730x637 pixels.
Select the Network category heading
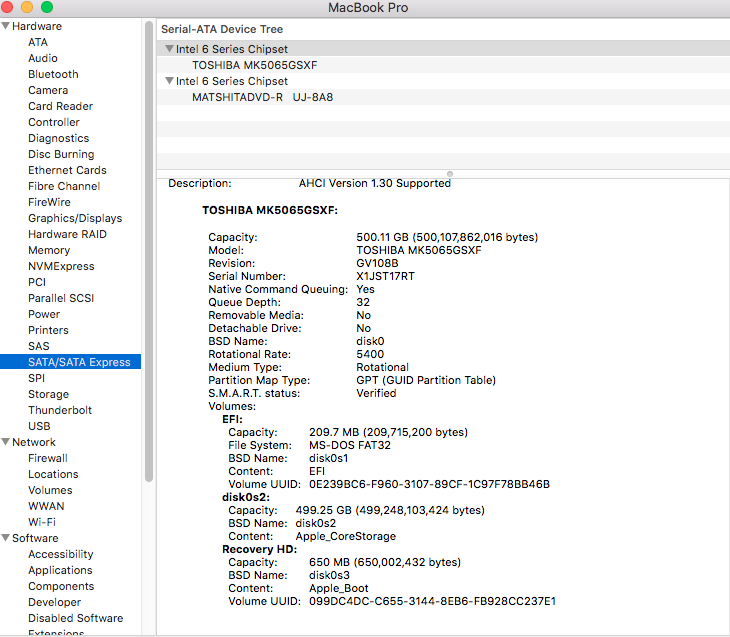34,442
